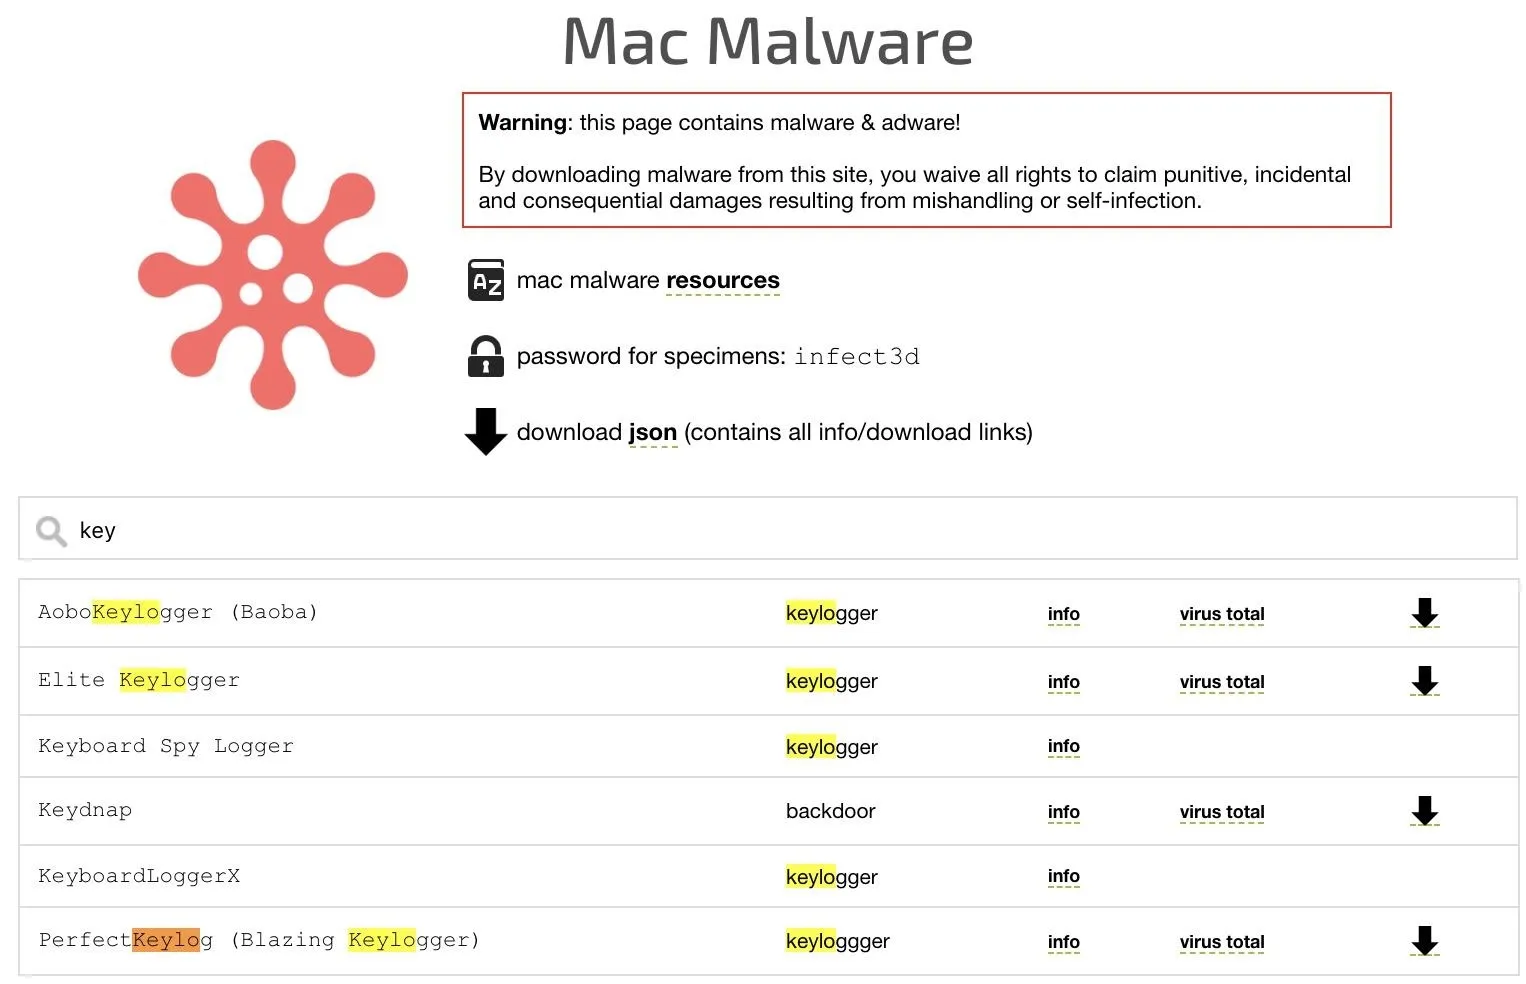The image size is (1526, 984).
Task: Open info link for Keydnap
Action: pos(1063,812)
